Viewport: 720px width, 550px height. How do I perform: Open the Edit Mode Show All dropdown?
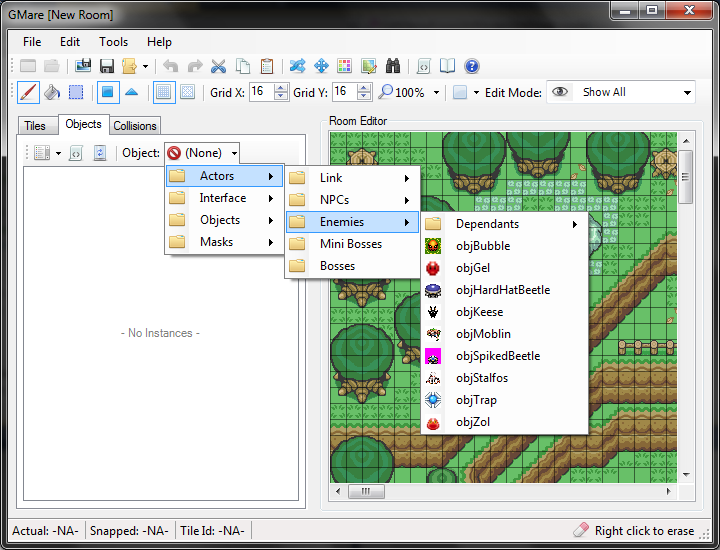pos(621,92)
